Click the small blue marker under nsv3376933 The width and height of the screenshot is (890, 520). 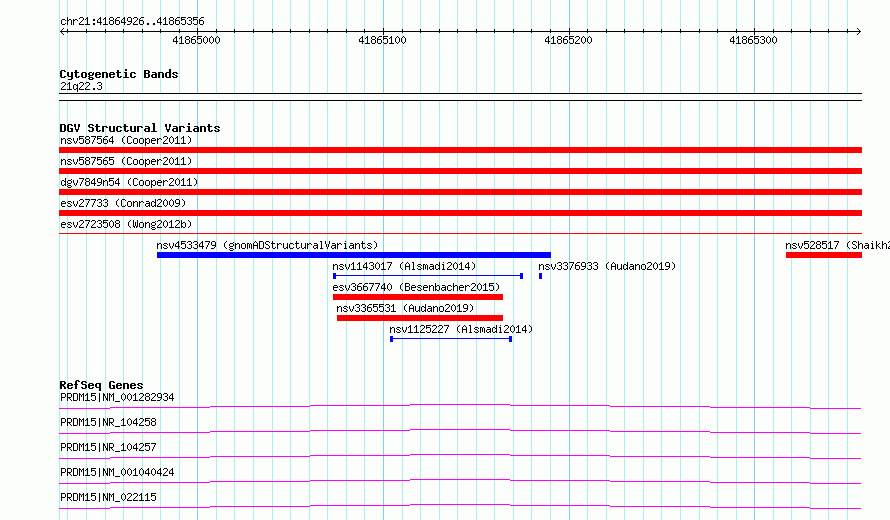[x=540, y=276]
